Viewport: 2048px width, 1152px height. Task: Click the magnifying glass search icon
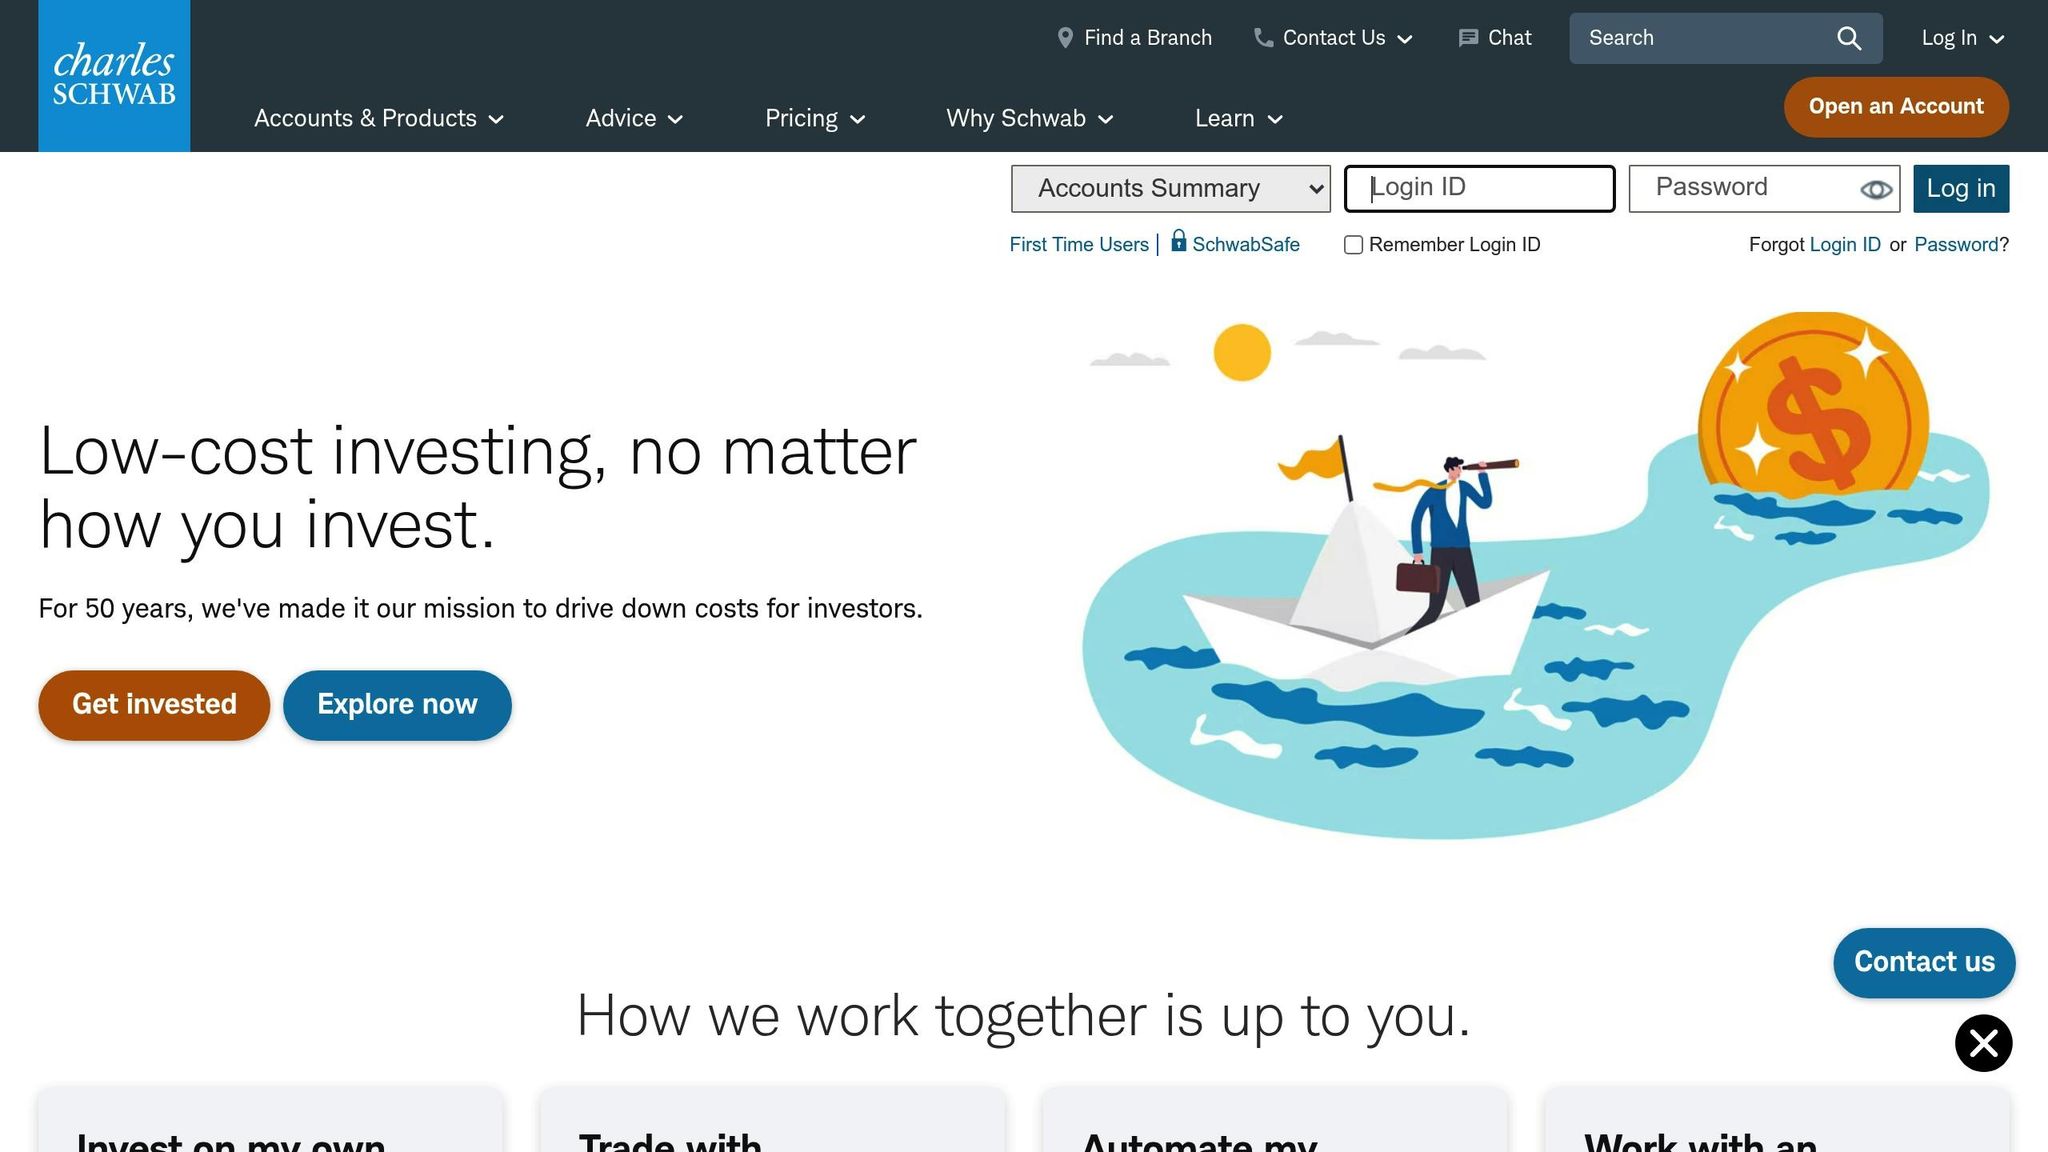pos(1849,38)
